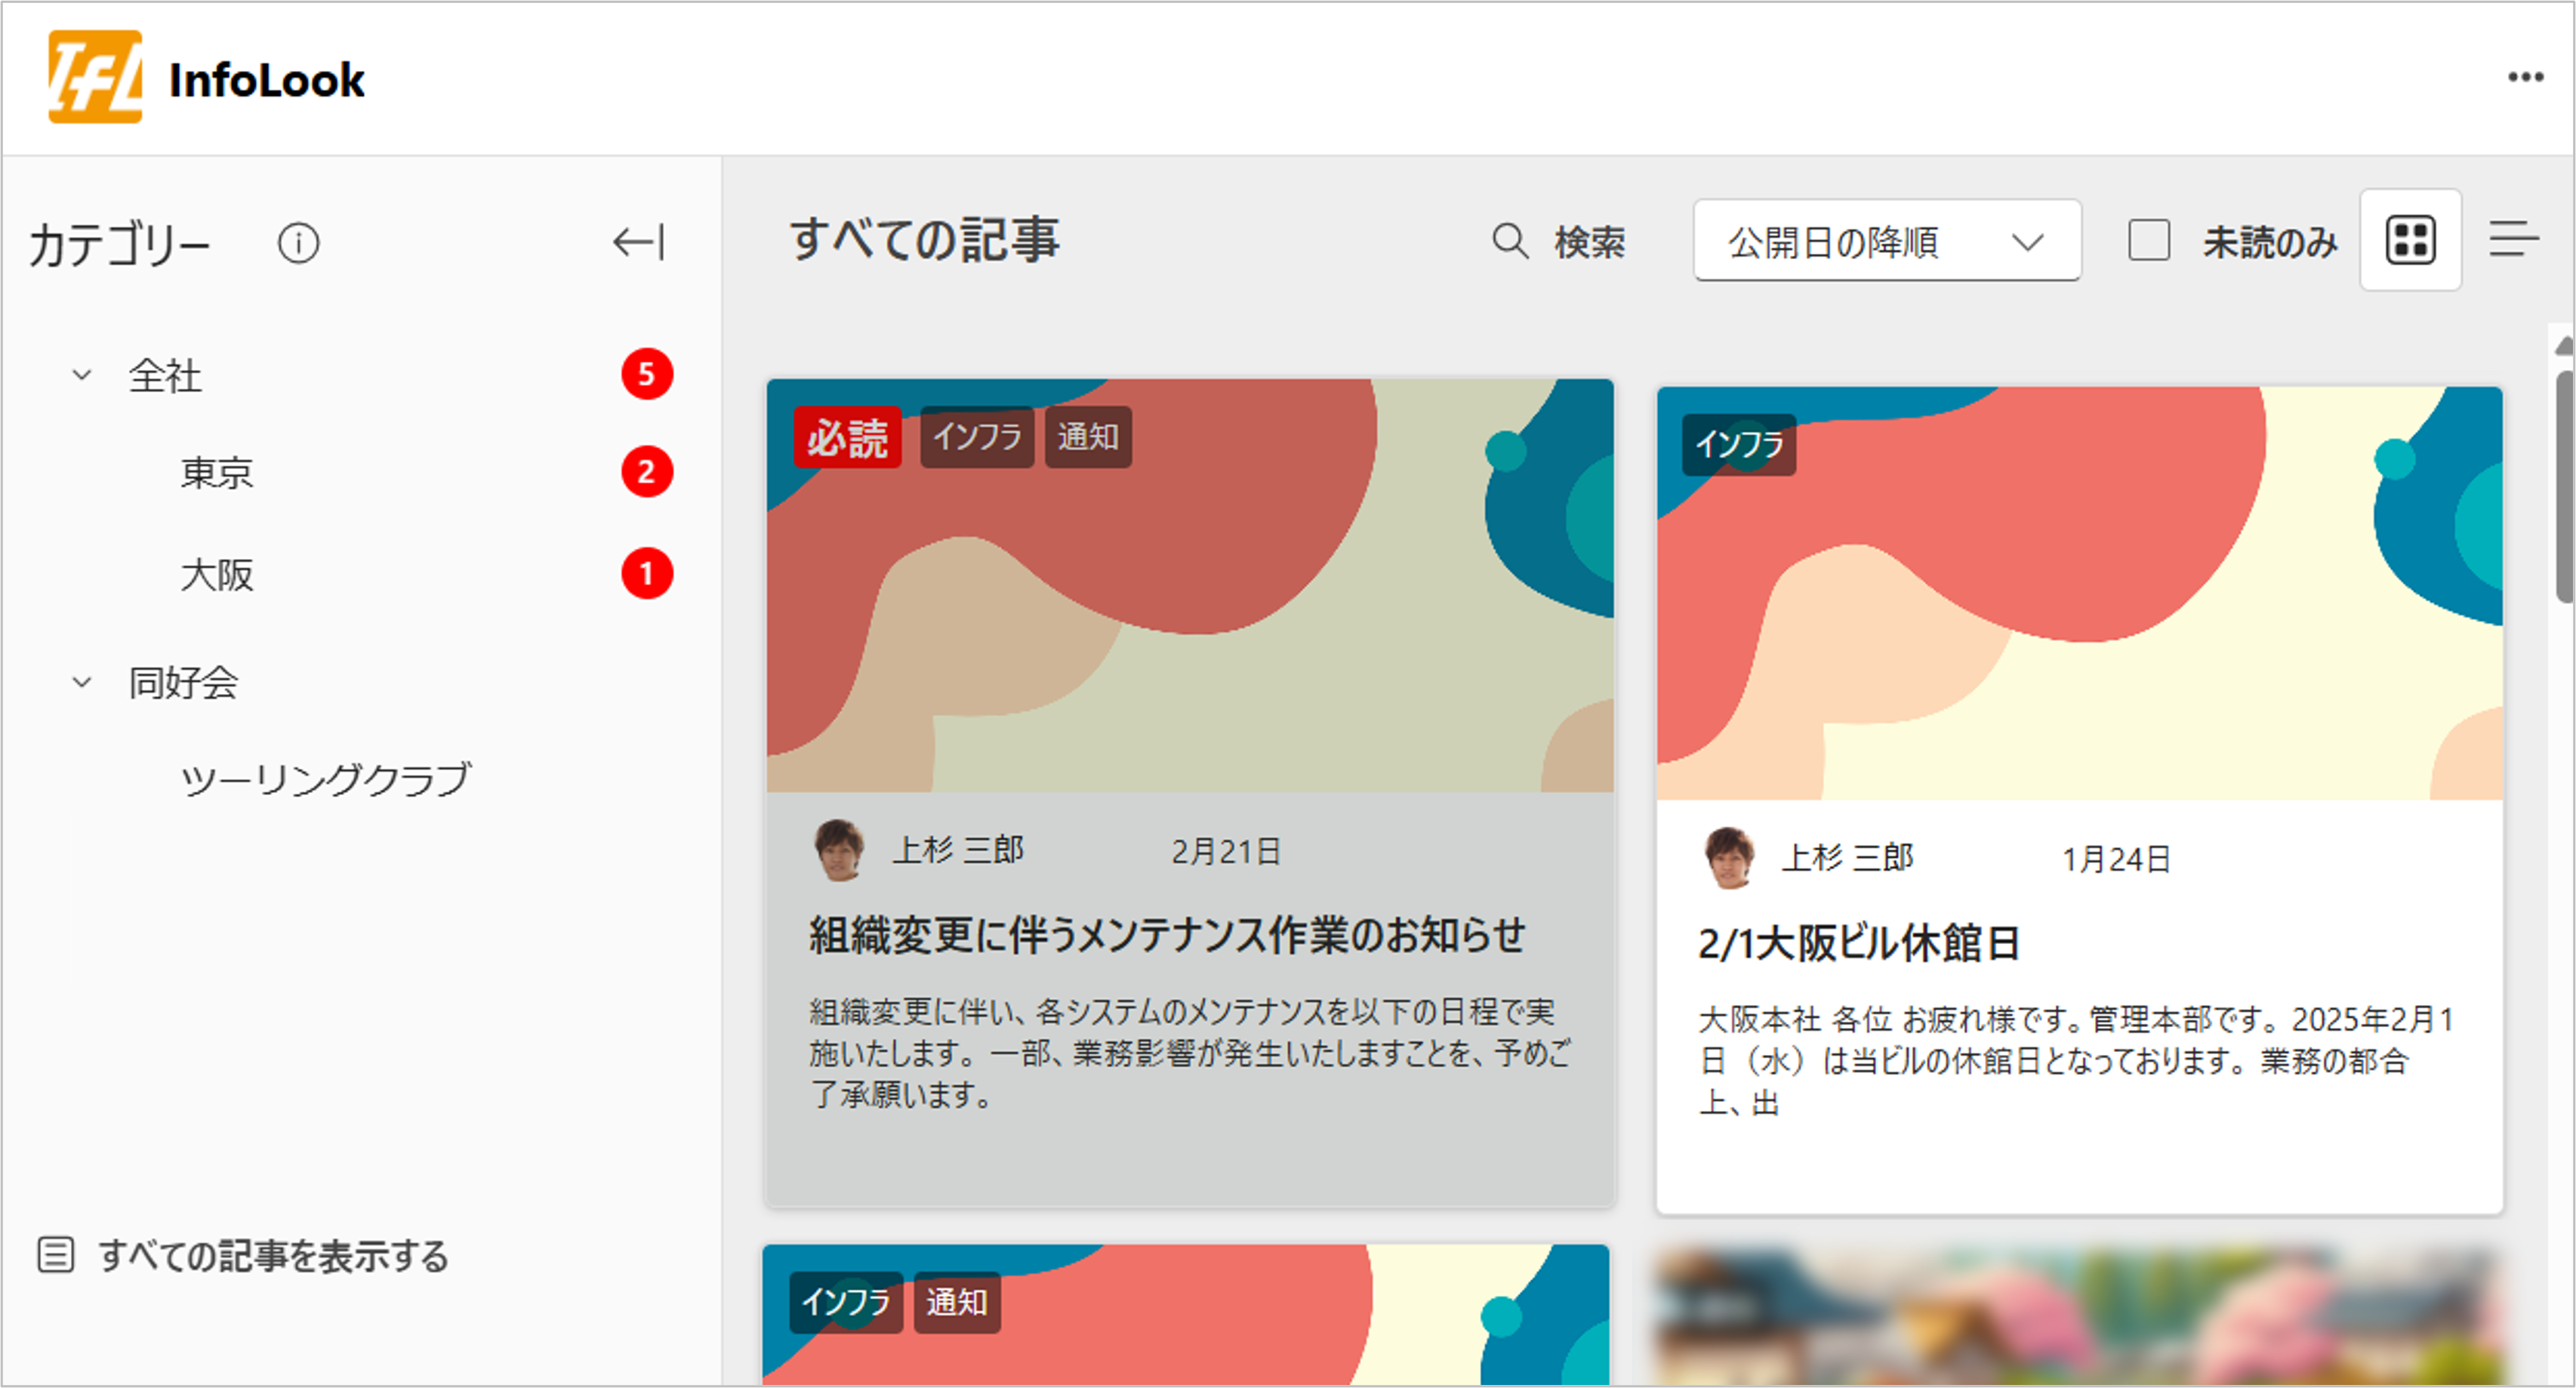Screen dimensions: 2576x1388
Task: Click the 必読 red tag
Action: 847,437
